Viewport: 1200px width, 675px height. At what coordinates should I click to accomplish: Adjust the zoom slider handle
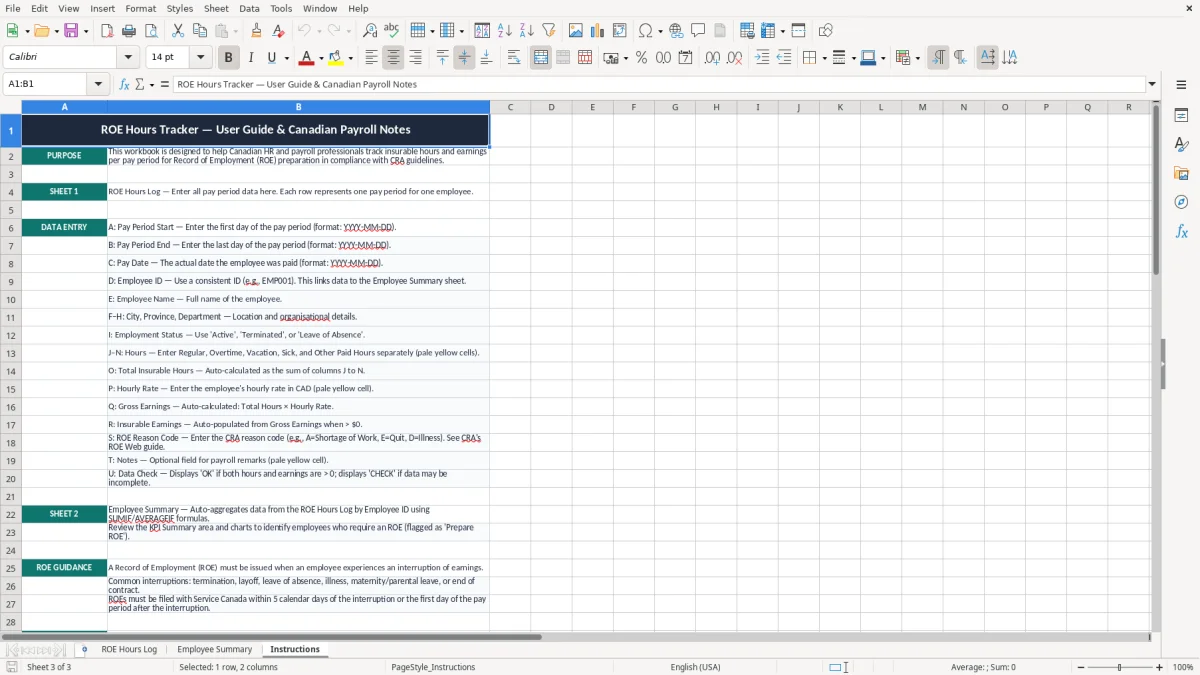[1119, 667]
